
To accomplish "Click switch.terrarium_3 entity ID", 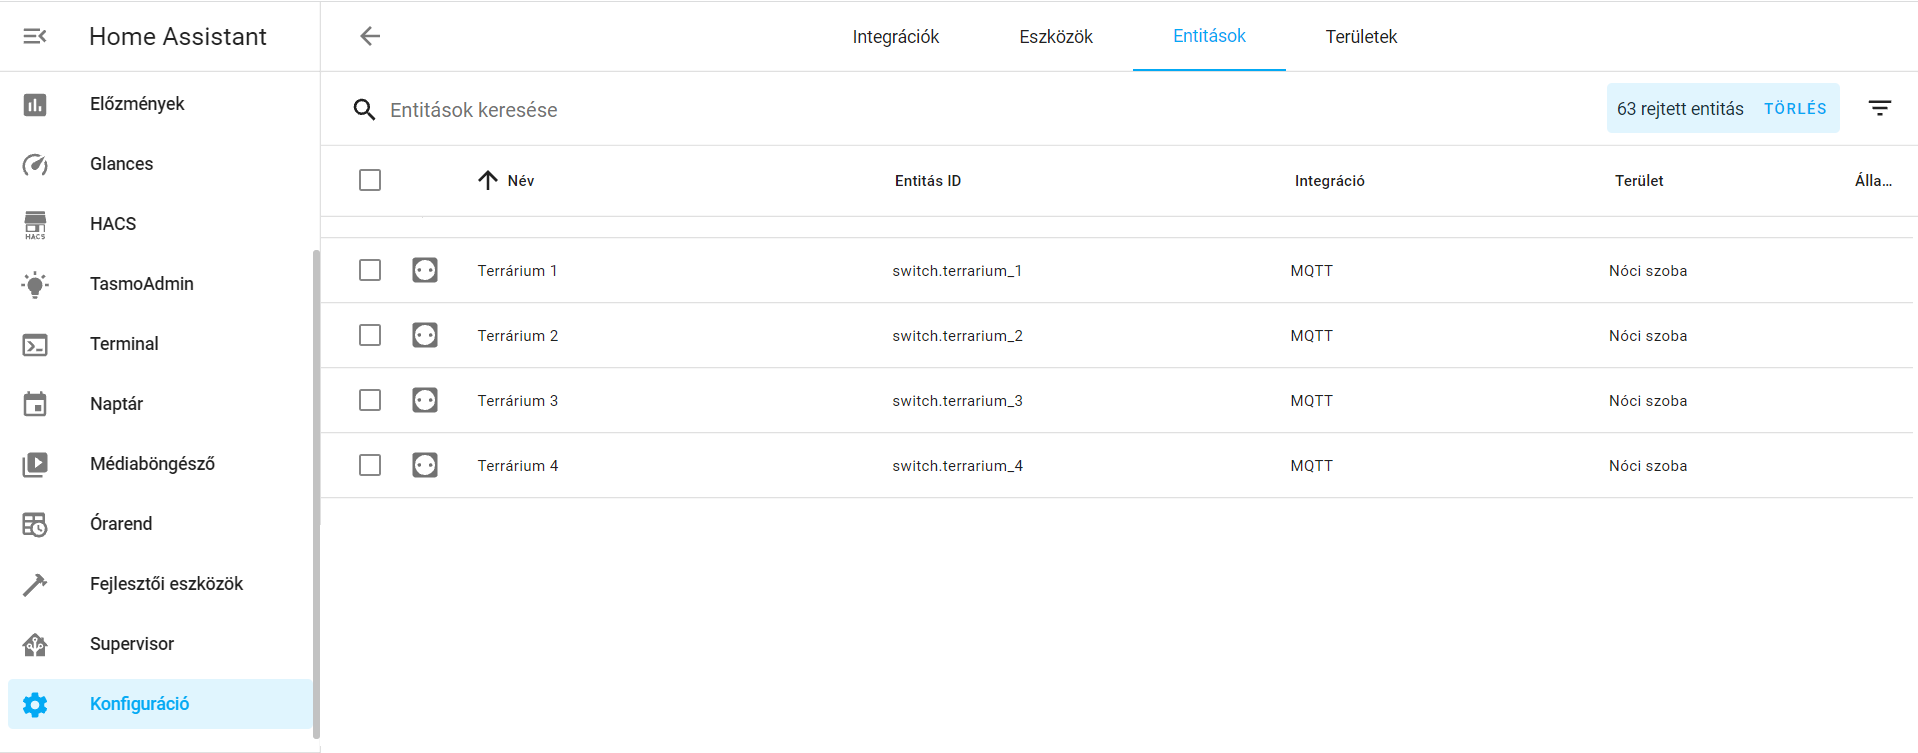I will 957,401.
